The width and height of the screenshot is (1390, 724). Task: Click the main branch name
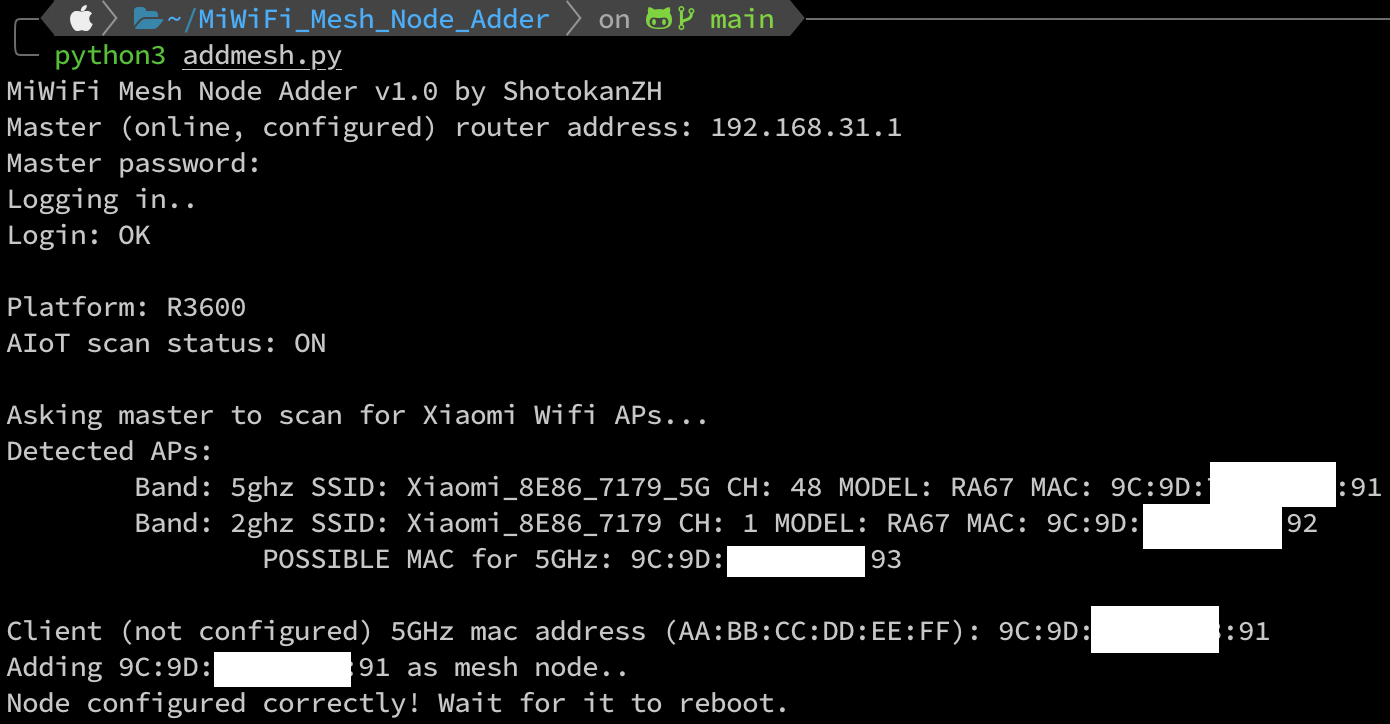pyautogui.click(x=742, y=19)
